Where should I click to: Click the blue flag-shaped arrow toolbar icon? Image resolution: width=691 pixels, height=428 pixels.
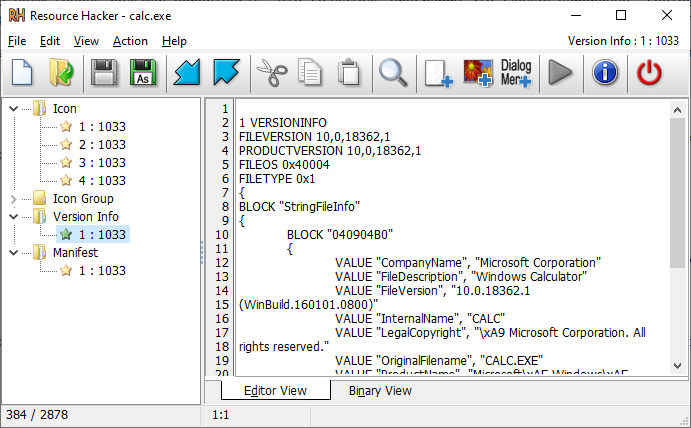pyautogui.click(x=226, y=73)
